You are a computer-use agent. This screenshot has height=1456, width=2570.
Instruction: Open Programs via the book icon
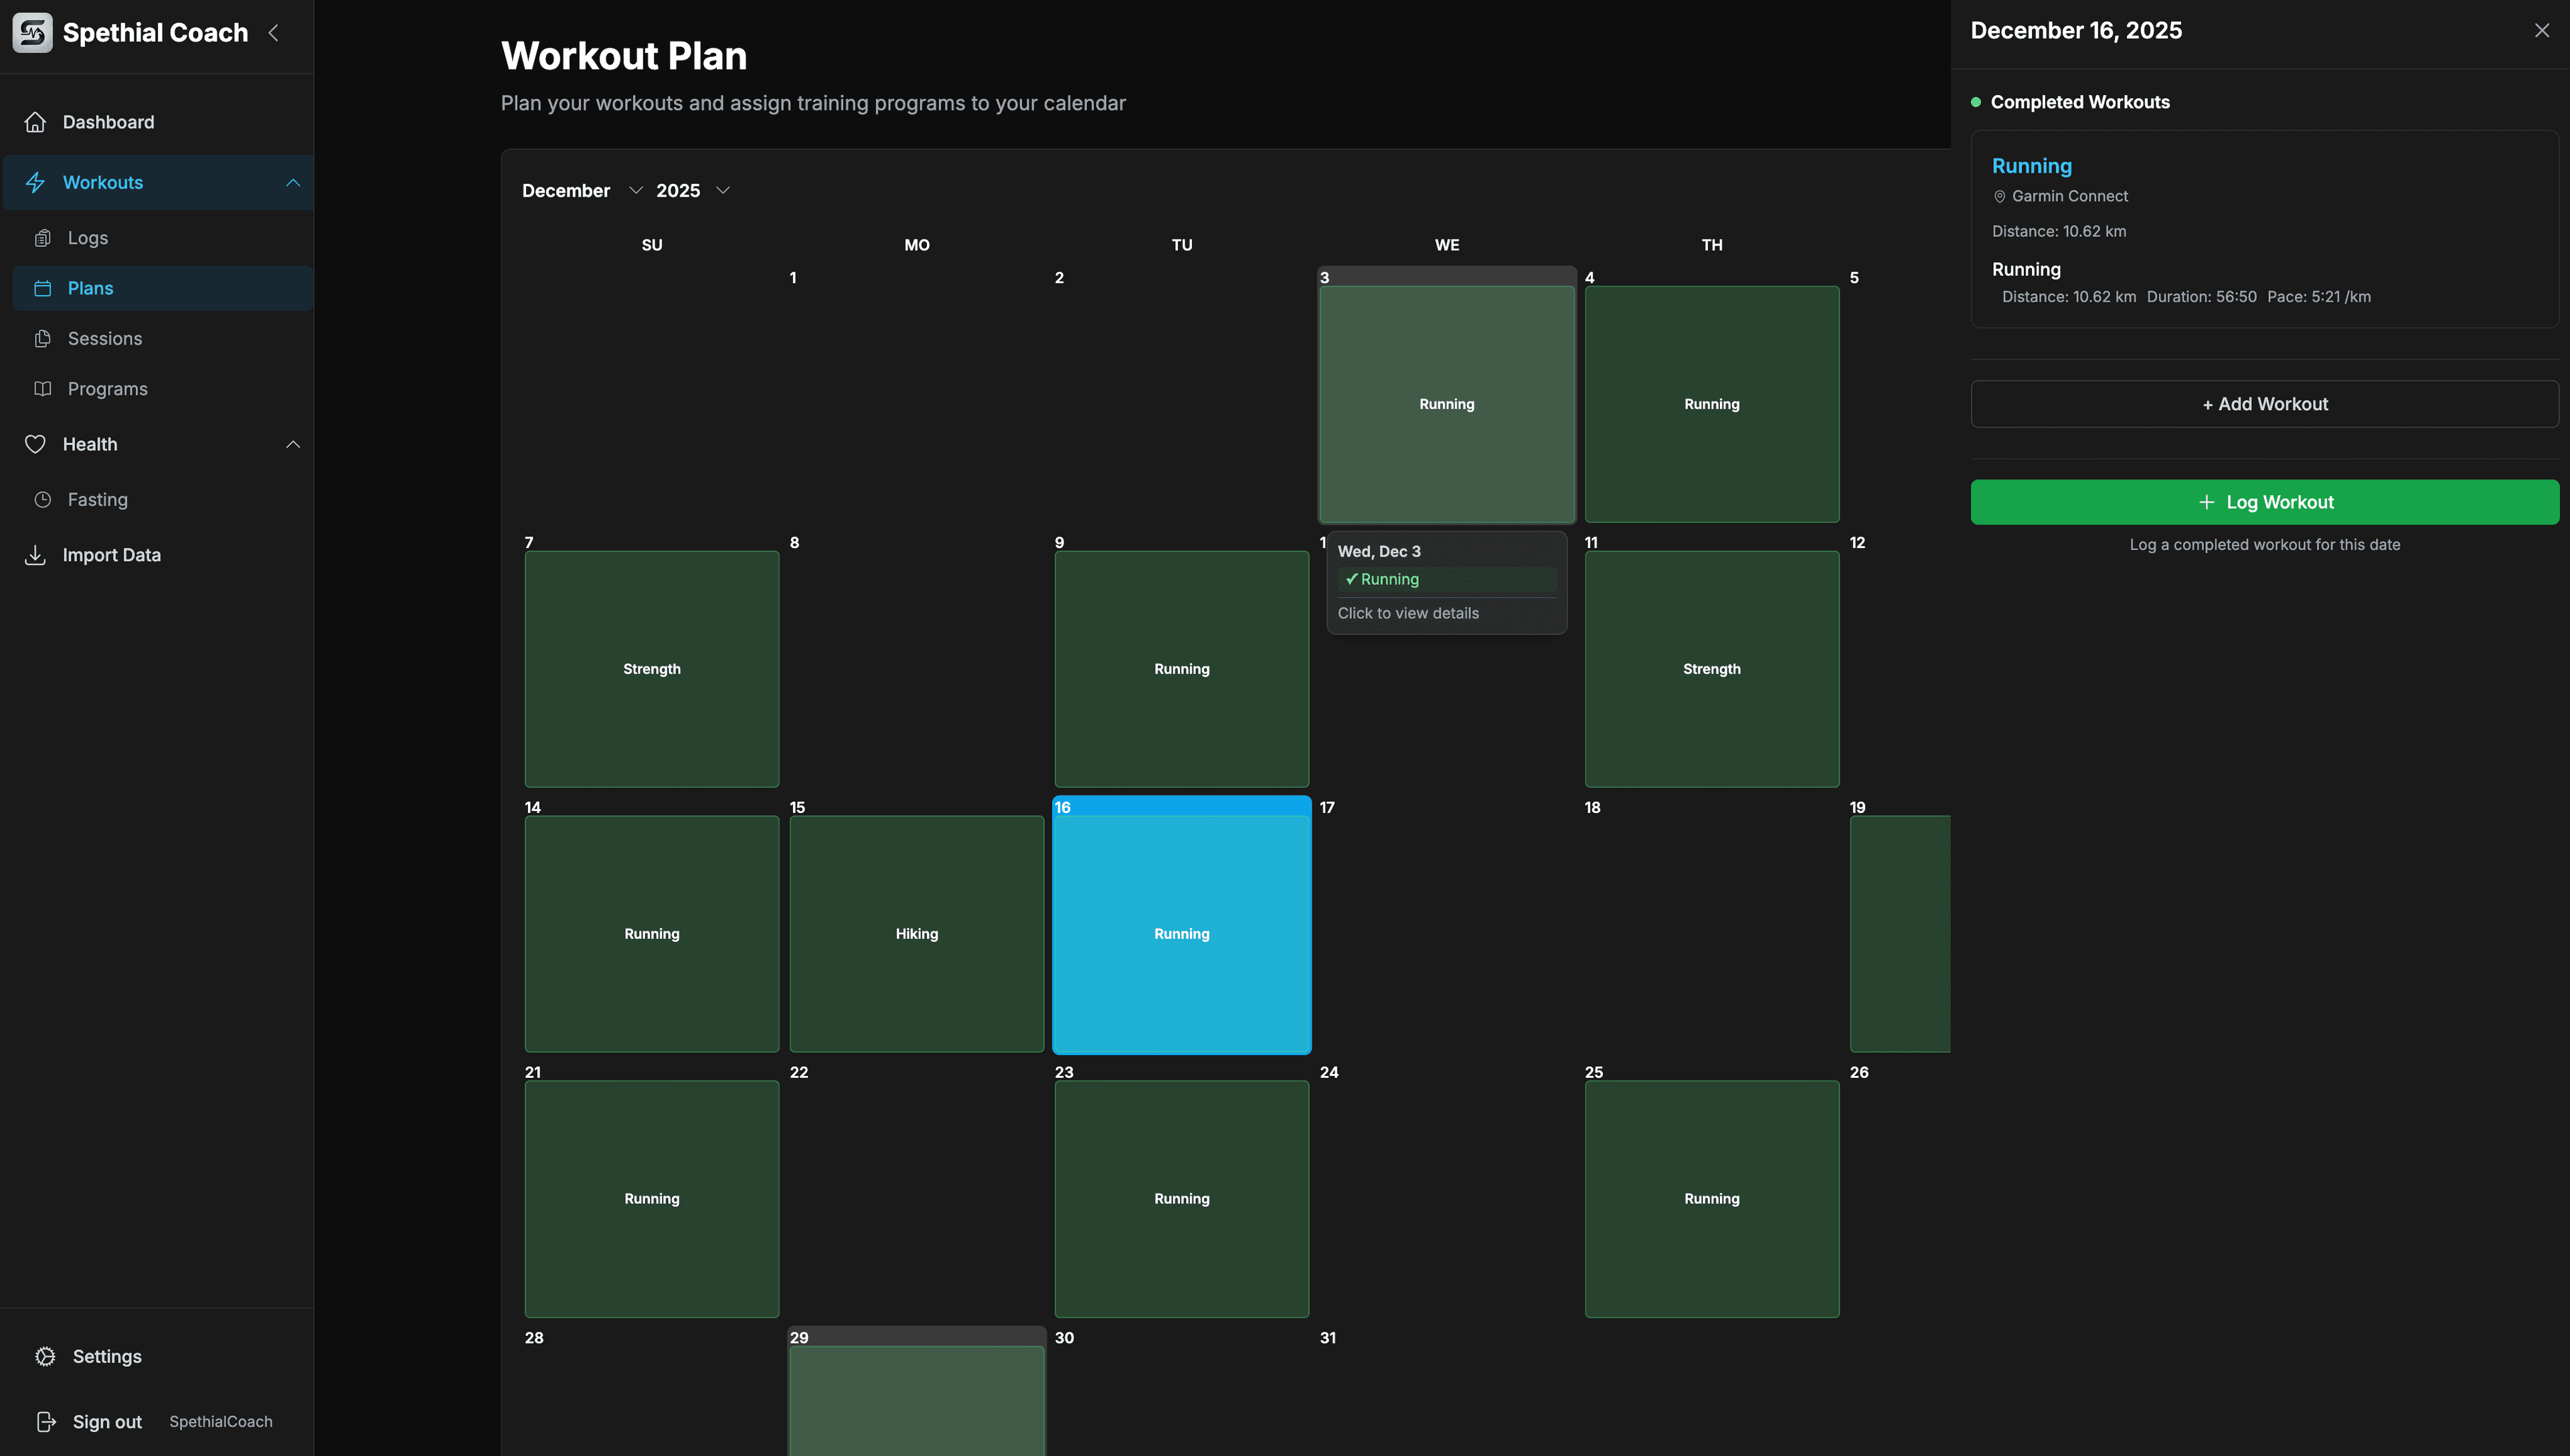[43, 388]
